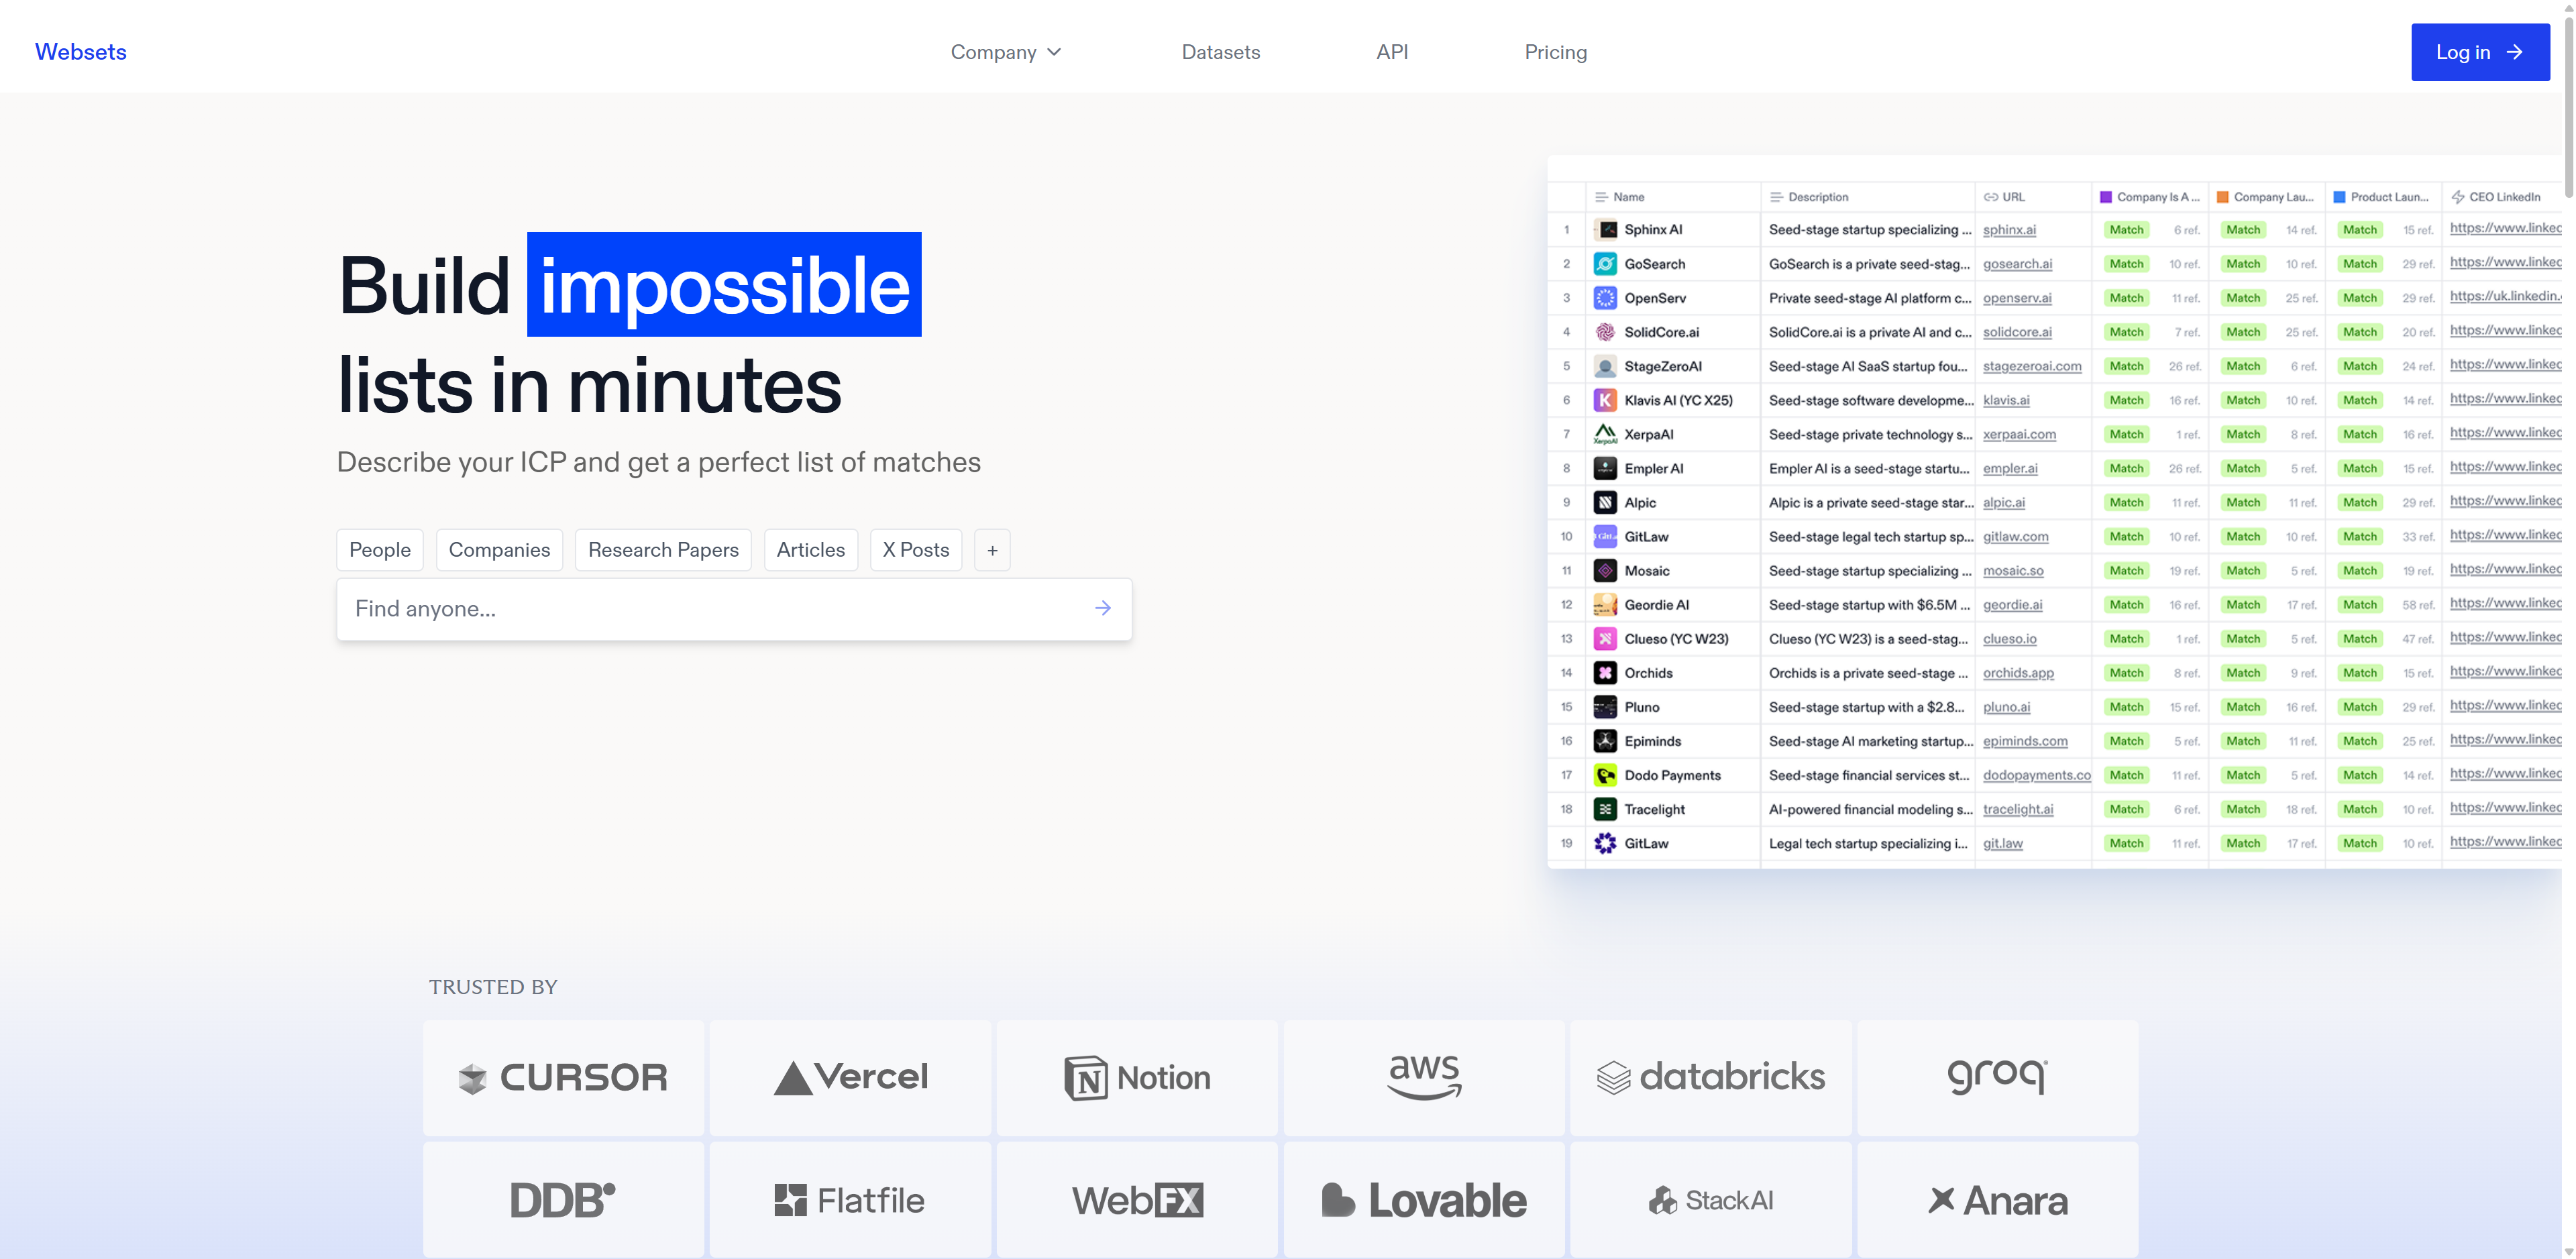Screen dimensions: 2576x1259
Task: Click the Log in button
Action: coord(2479,52)
